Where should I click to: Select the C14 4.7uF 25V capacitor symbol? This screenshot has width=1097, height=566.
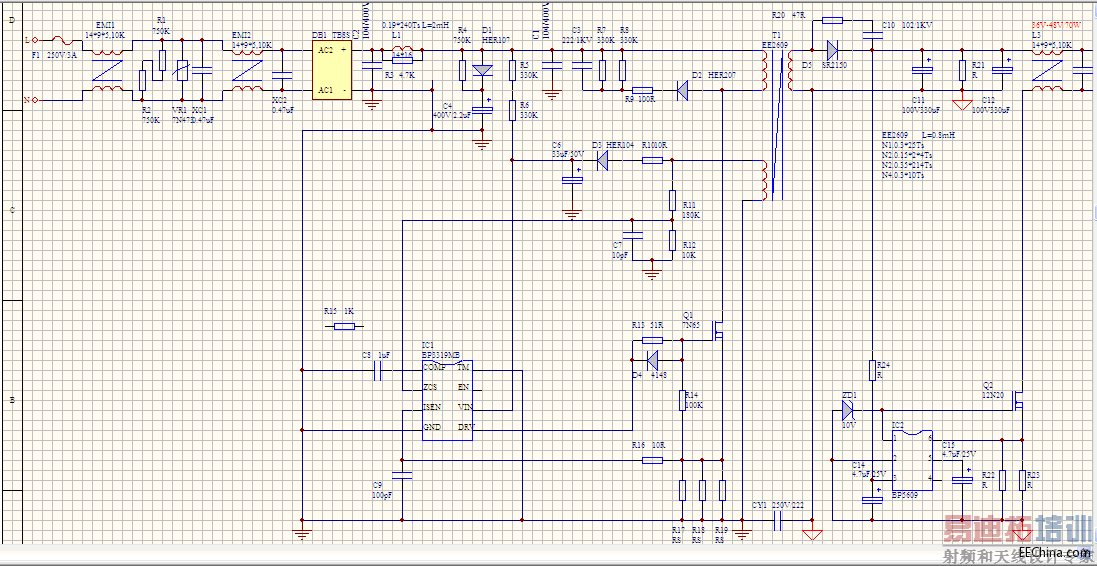coord(872,500)
